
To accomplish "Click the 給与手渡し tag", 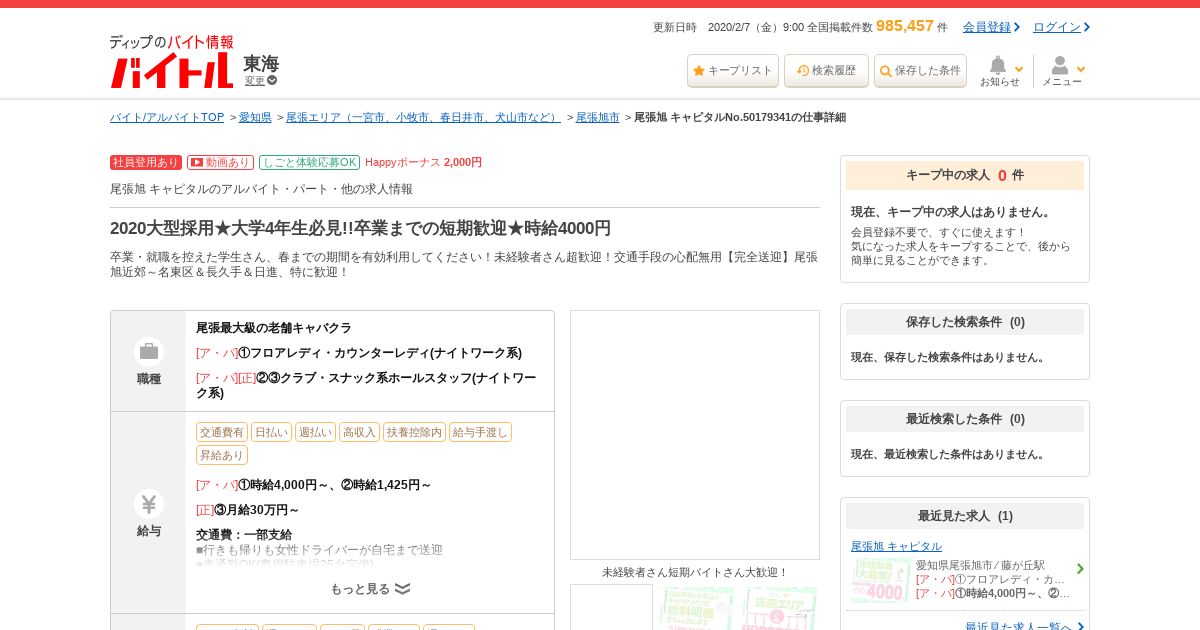I will click(x=480, y=432).
